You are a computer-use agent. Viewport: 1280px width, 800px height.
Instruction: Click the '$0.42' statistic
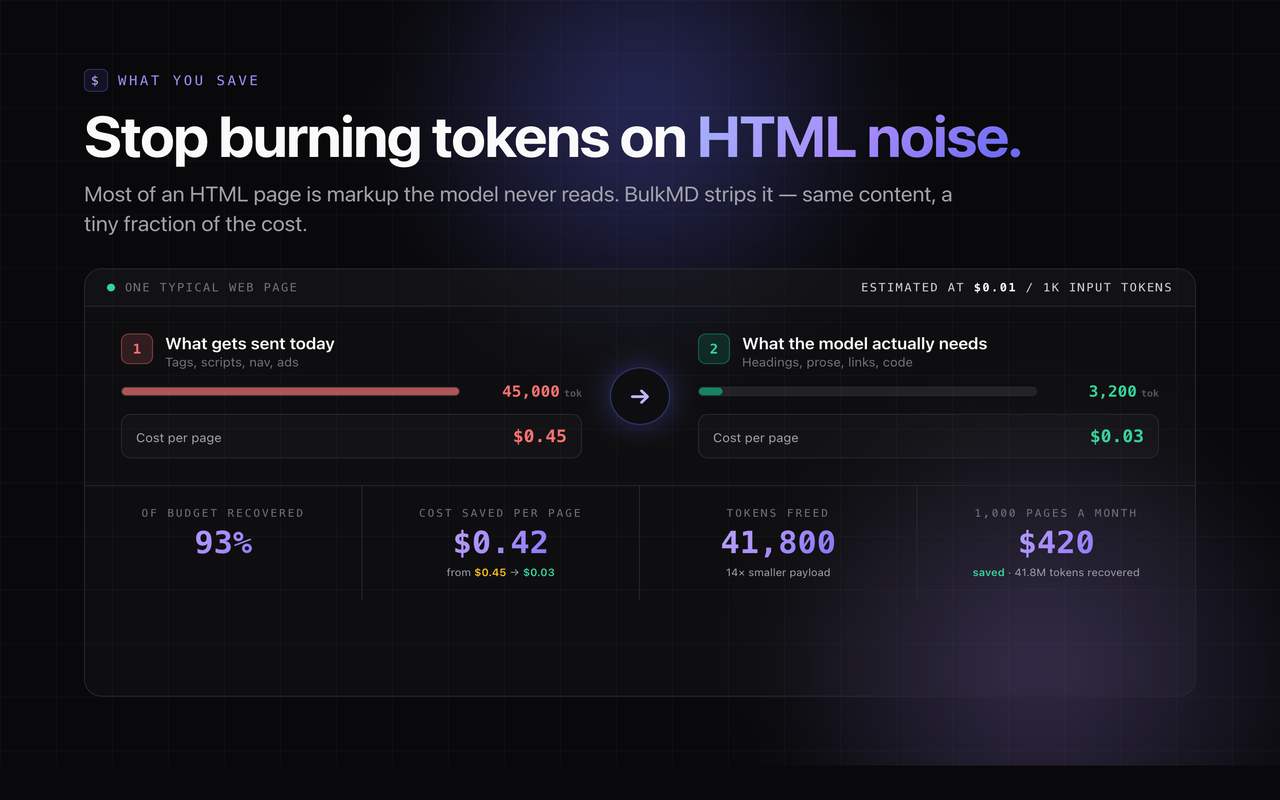[500, 542]
